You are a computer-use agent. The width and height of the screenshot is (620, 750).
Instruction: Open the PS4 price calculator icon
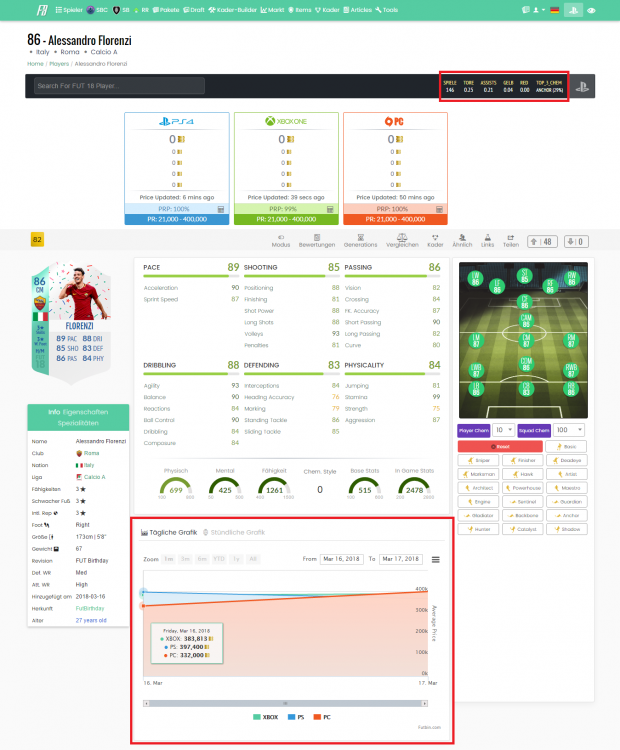(221, 209)
